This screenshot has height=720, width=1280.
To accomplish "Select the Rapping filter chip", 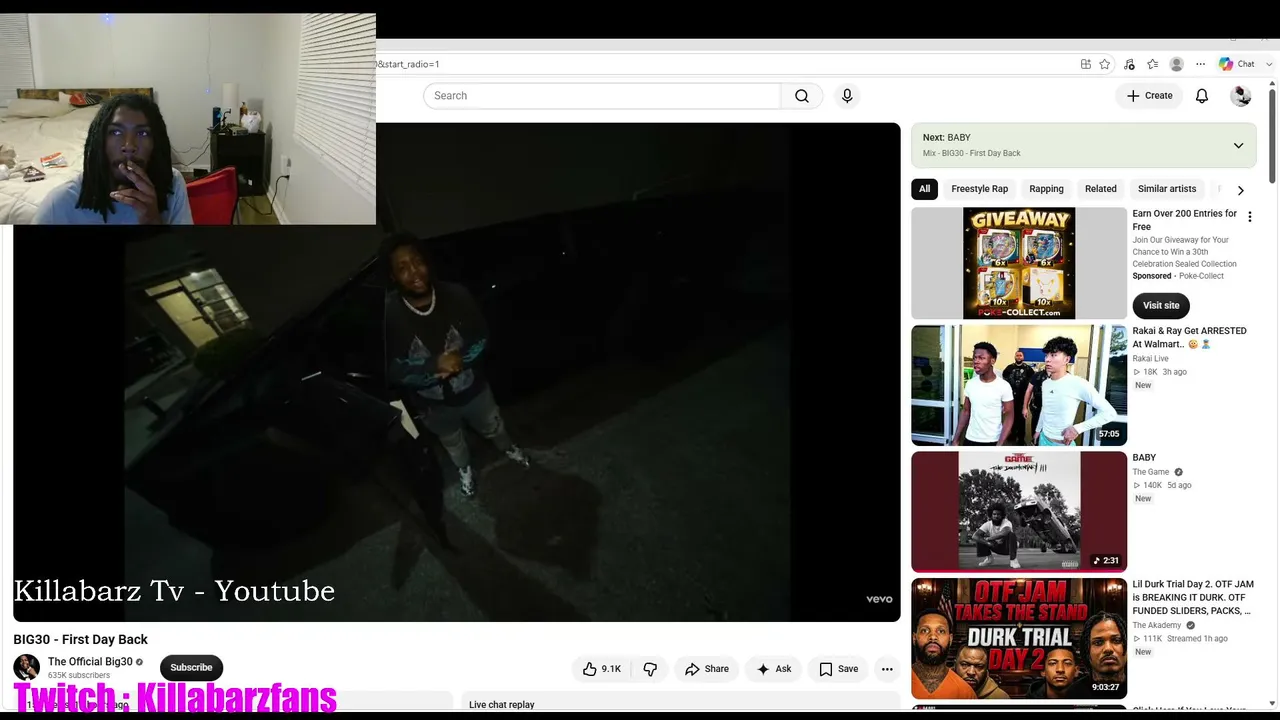I will (1047, 189).
